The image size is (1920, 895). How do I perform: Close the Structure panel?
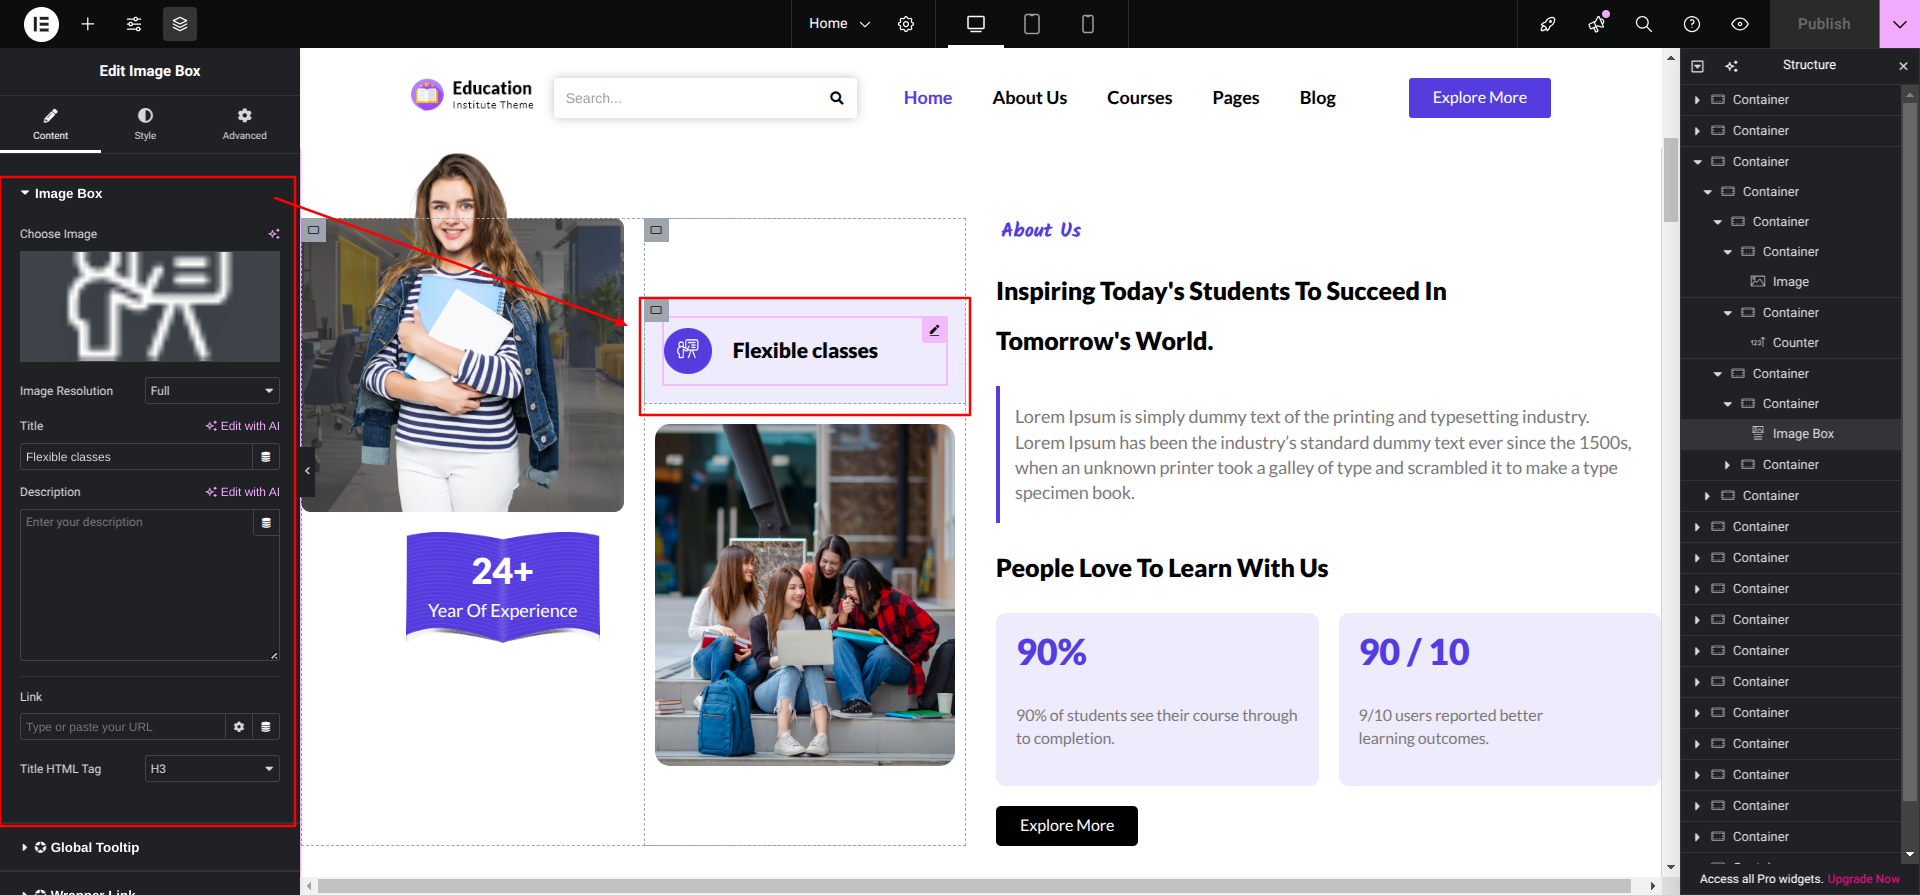click(1903, 66)
